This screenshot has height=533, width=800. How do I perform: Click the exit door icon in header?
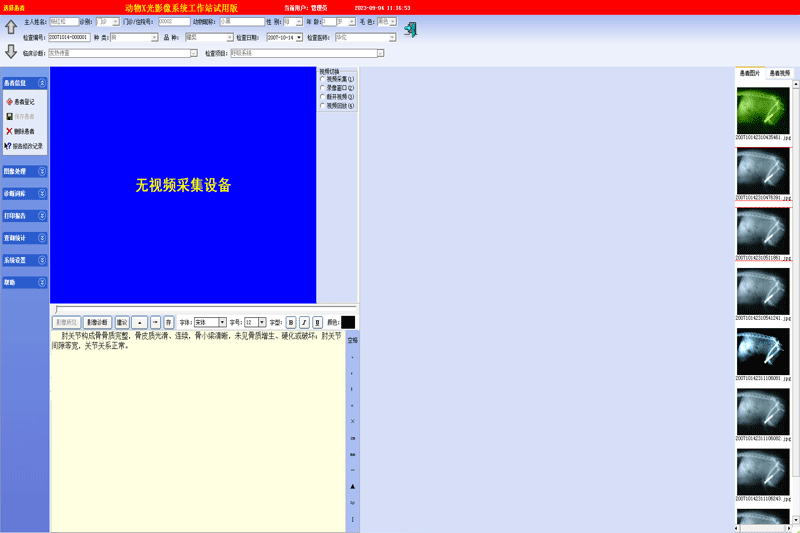point(410,30)
